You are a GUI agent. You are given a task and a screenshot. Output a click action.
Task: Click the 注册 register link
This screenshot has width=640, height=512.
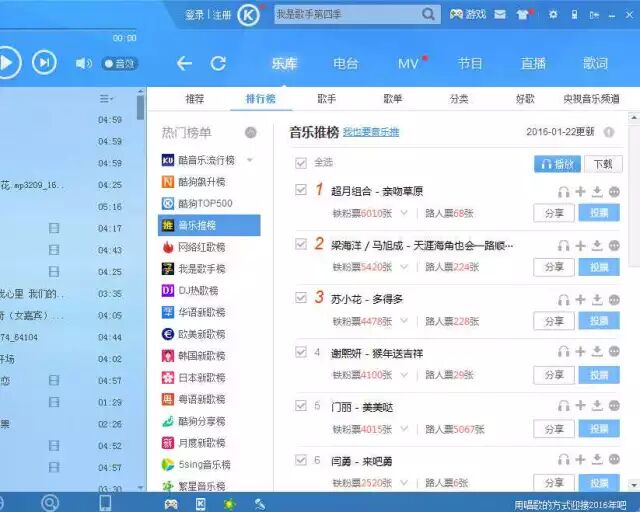(x=222, y=16)
